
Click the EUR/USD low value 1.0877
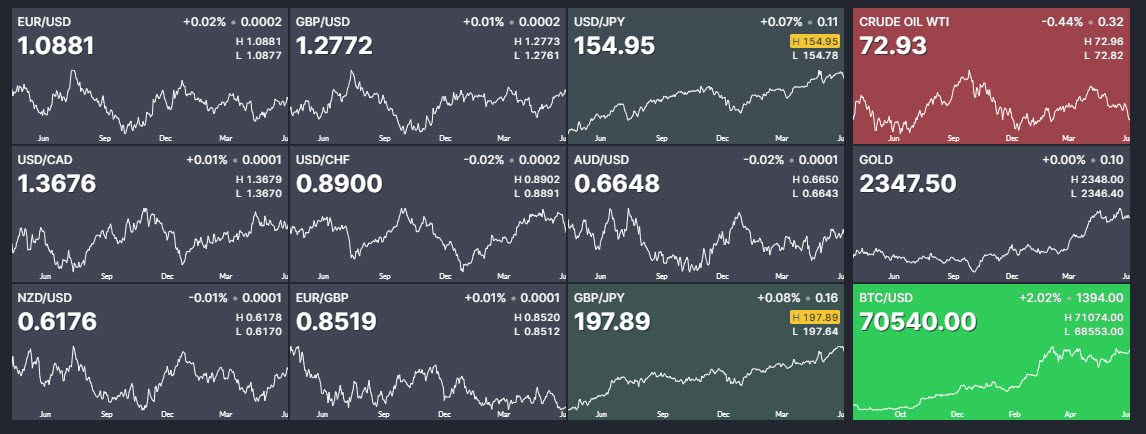[258, 55]
